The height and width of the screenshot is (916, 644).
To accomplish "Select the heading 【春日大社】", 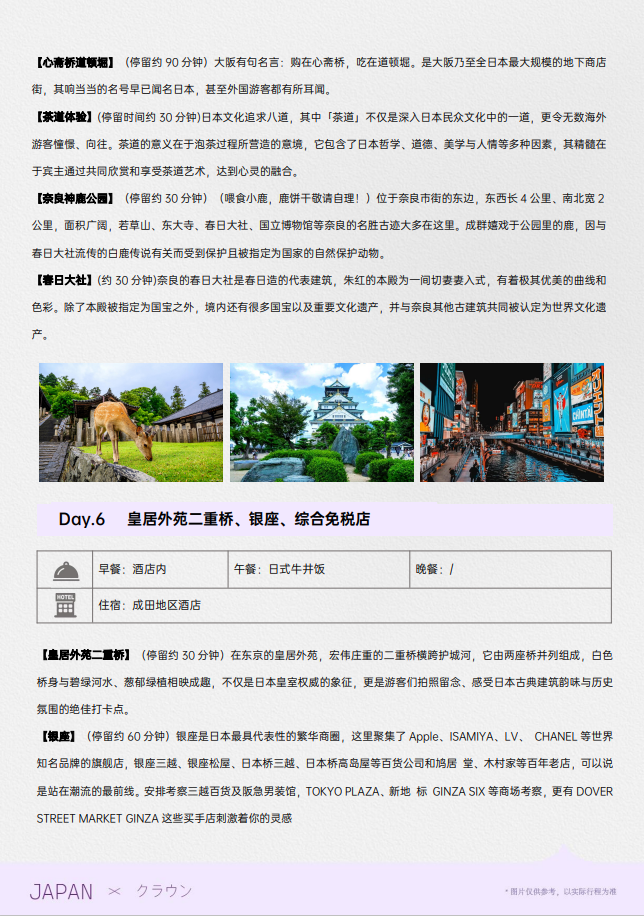I will point(64,280).
